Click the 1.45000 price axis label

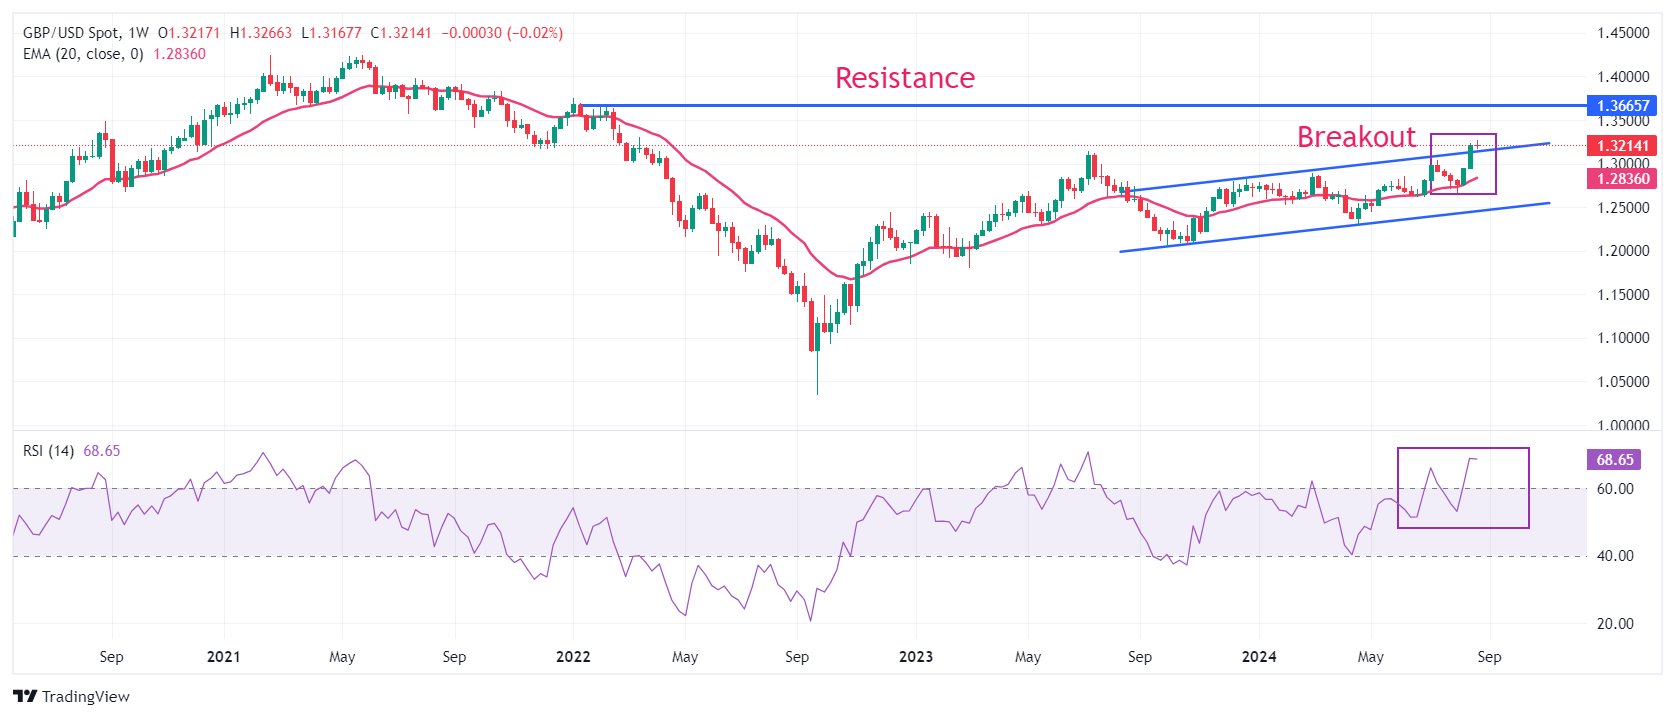(x=1622, y=33)
